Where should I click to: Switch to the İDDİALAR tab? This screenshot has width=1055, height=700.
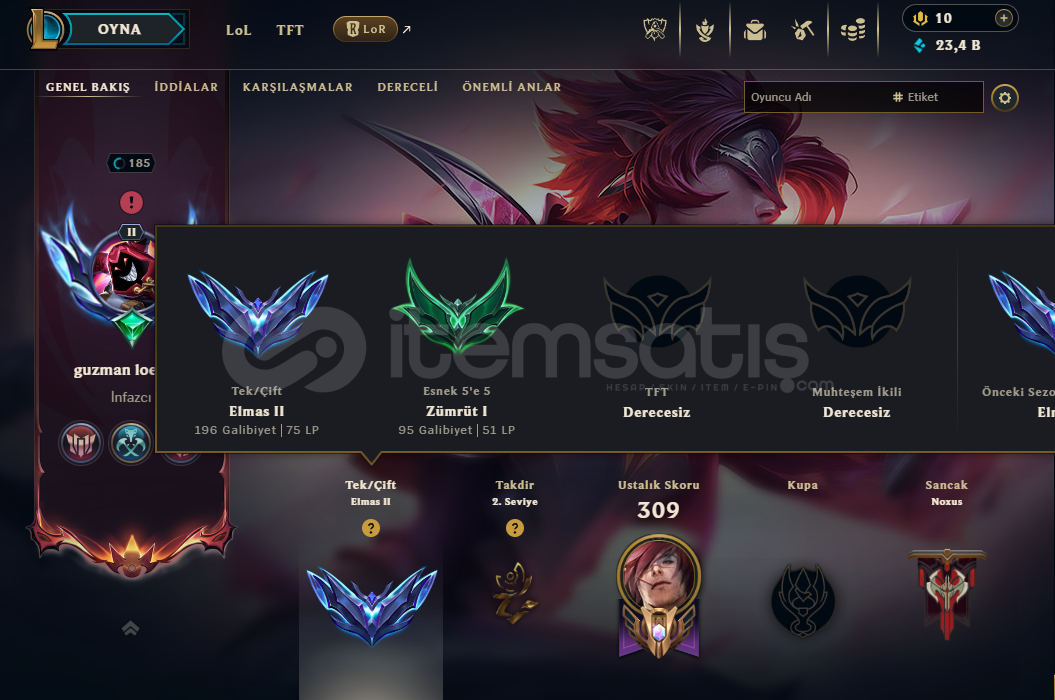coord(186,87)
